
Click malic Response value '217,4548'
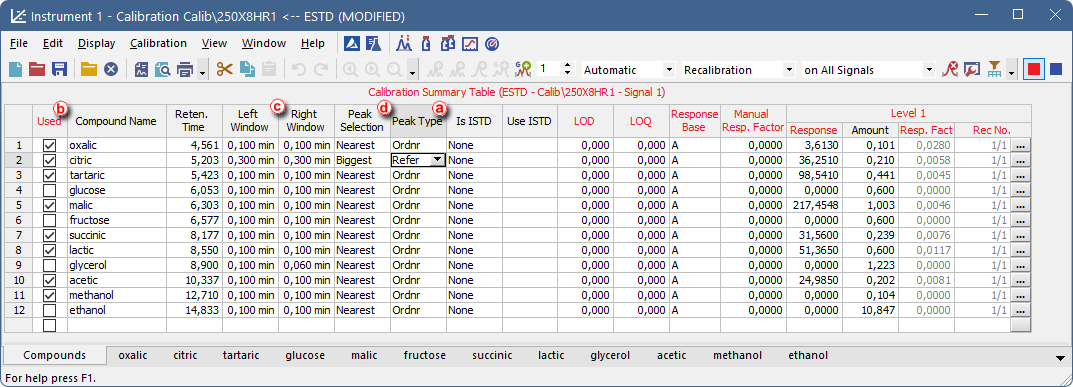[x=814, y=205]
